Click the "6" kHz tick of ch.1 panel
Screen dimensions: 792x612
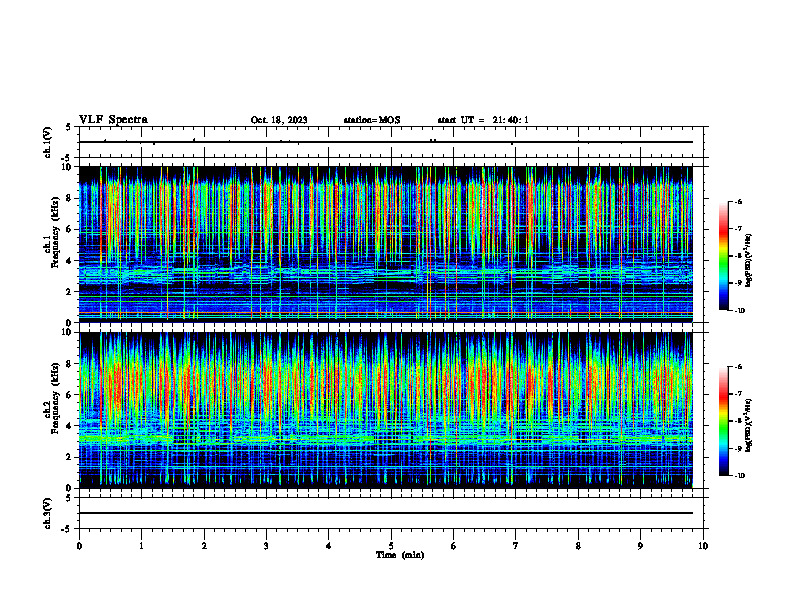click(x=71, y=229)
